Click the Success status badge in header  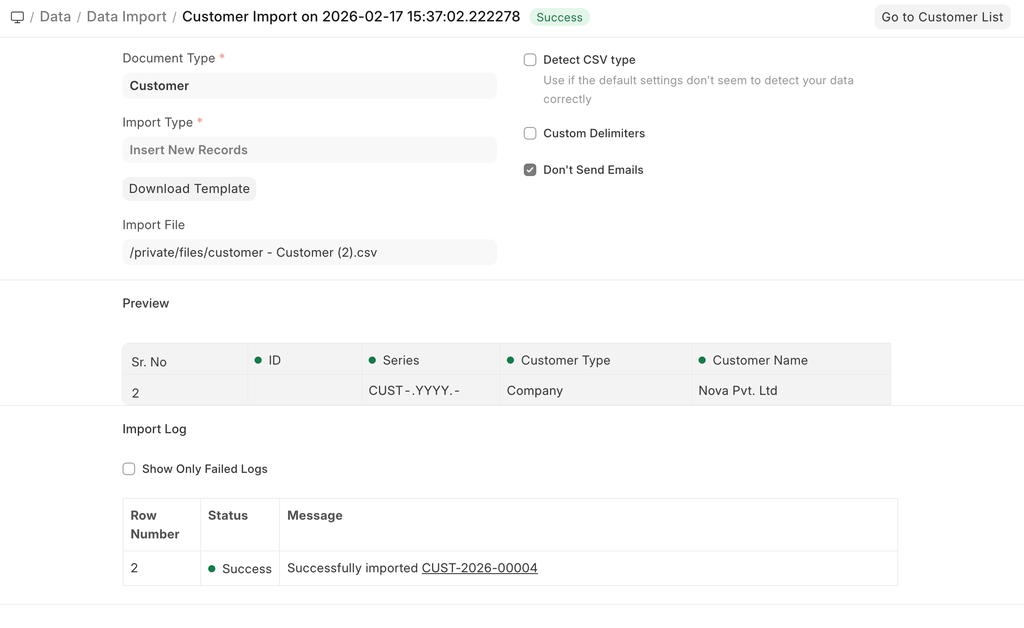click(559, 17)
